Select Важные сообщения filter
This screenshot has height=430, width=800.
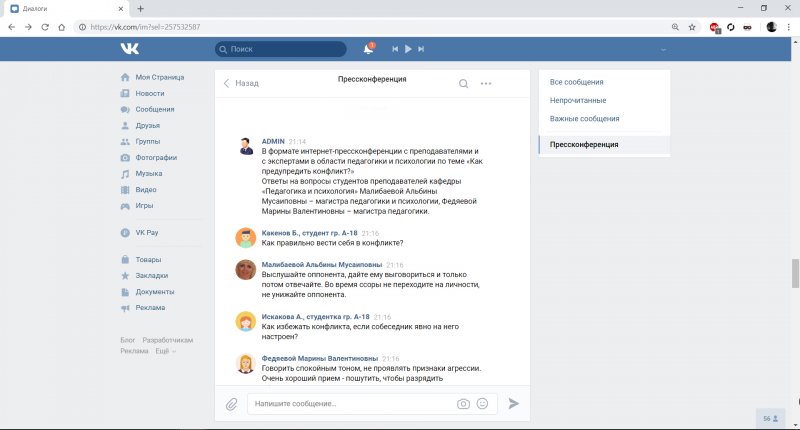tap(584, 119)
